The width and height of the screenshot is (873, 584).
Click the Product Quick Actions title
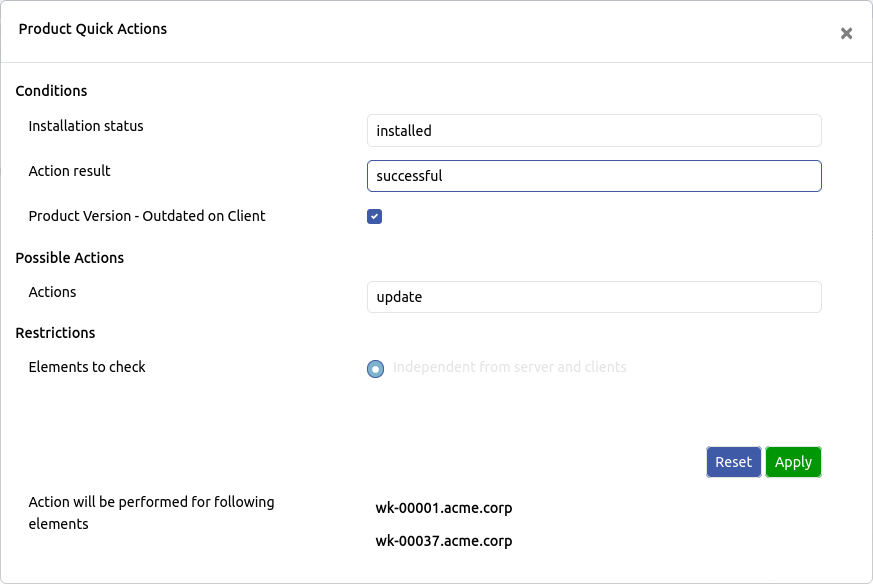[93, 29]
